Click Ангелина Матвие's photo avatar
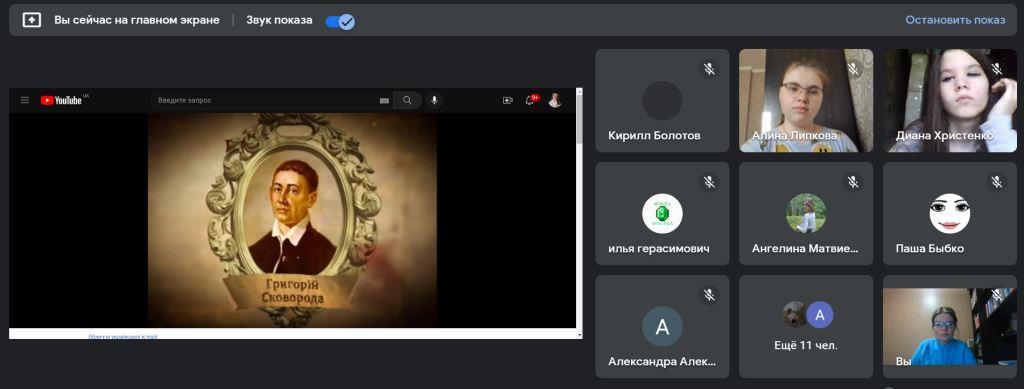 coord(806,213)
